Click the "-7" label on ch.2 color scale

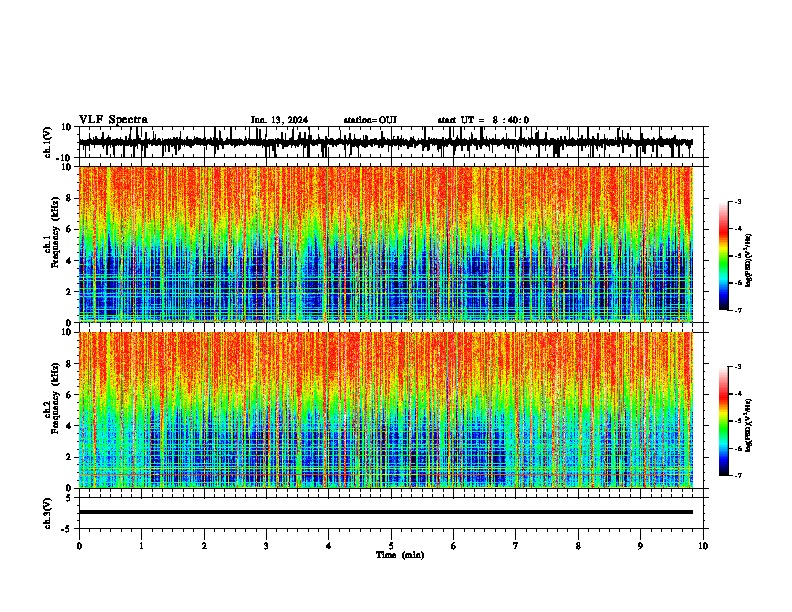coord(738,475)
